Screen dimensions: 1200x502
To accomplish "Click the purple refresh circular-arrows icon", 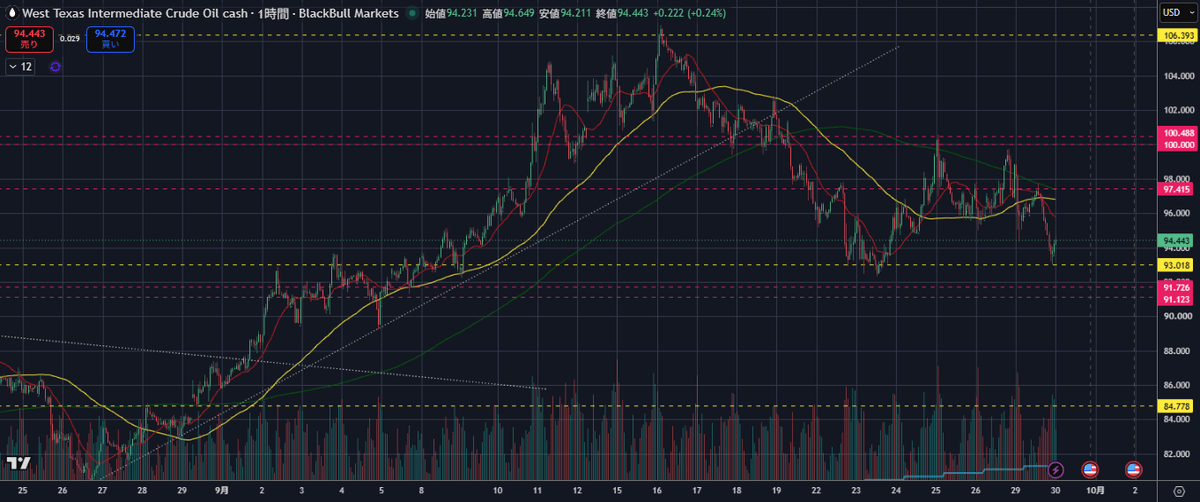I will click(54, 66).
